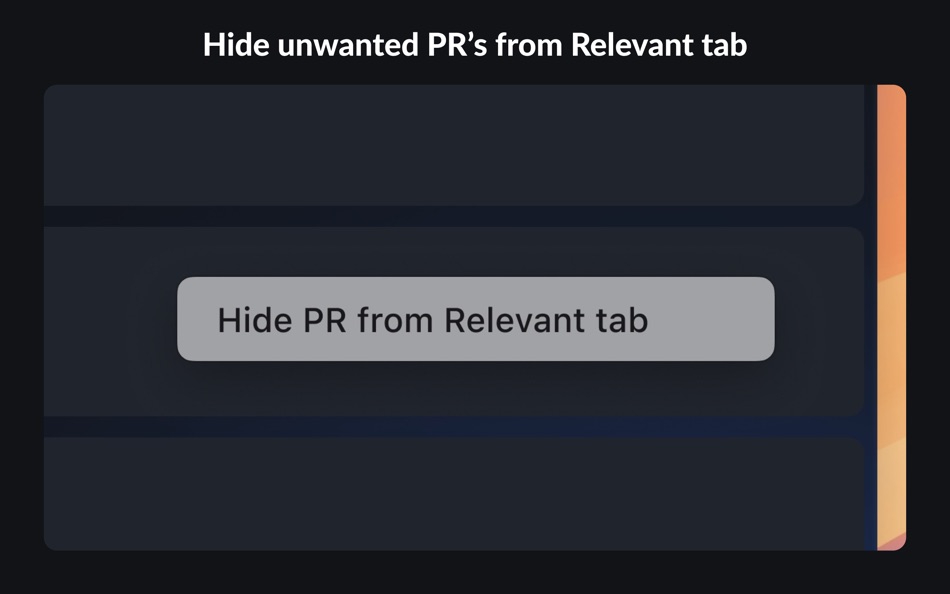Image resolution: width=950 pixels, height=594 pixels.
Task: Click the pink corner of the gradient strip
Action: (x=897, y=542)
